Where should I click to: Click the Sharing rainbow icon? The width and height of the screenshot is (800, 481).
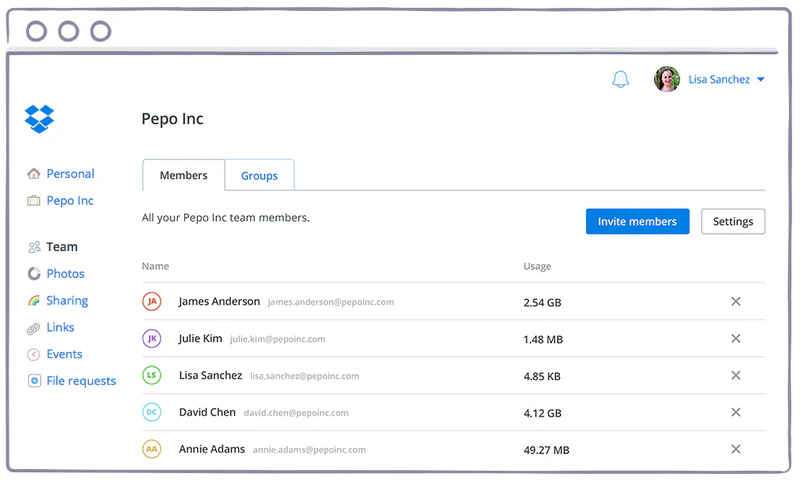tap(34, 301)
